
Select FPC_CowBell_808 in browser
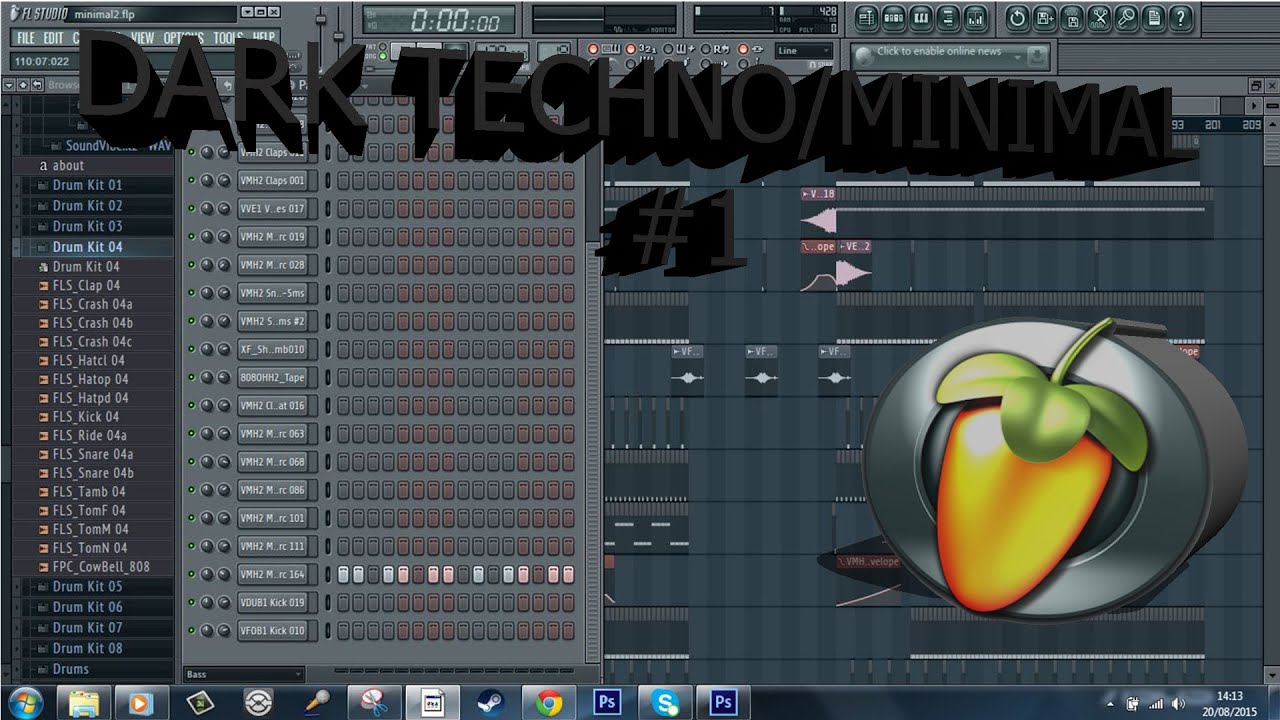101,567
